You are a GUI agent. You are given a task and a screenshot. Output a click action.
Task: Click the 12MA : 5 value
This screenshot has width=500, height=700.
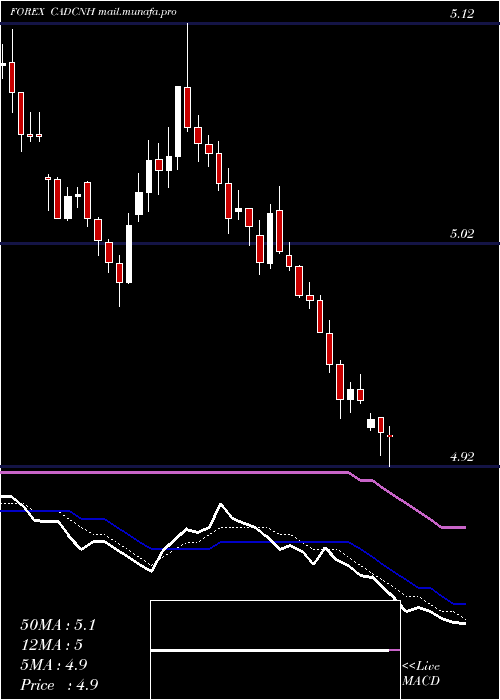(x=52, y=645)
